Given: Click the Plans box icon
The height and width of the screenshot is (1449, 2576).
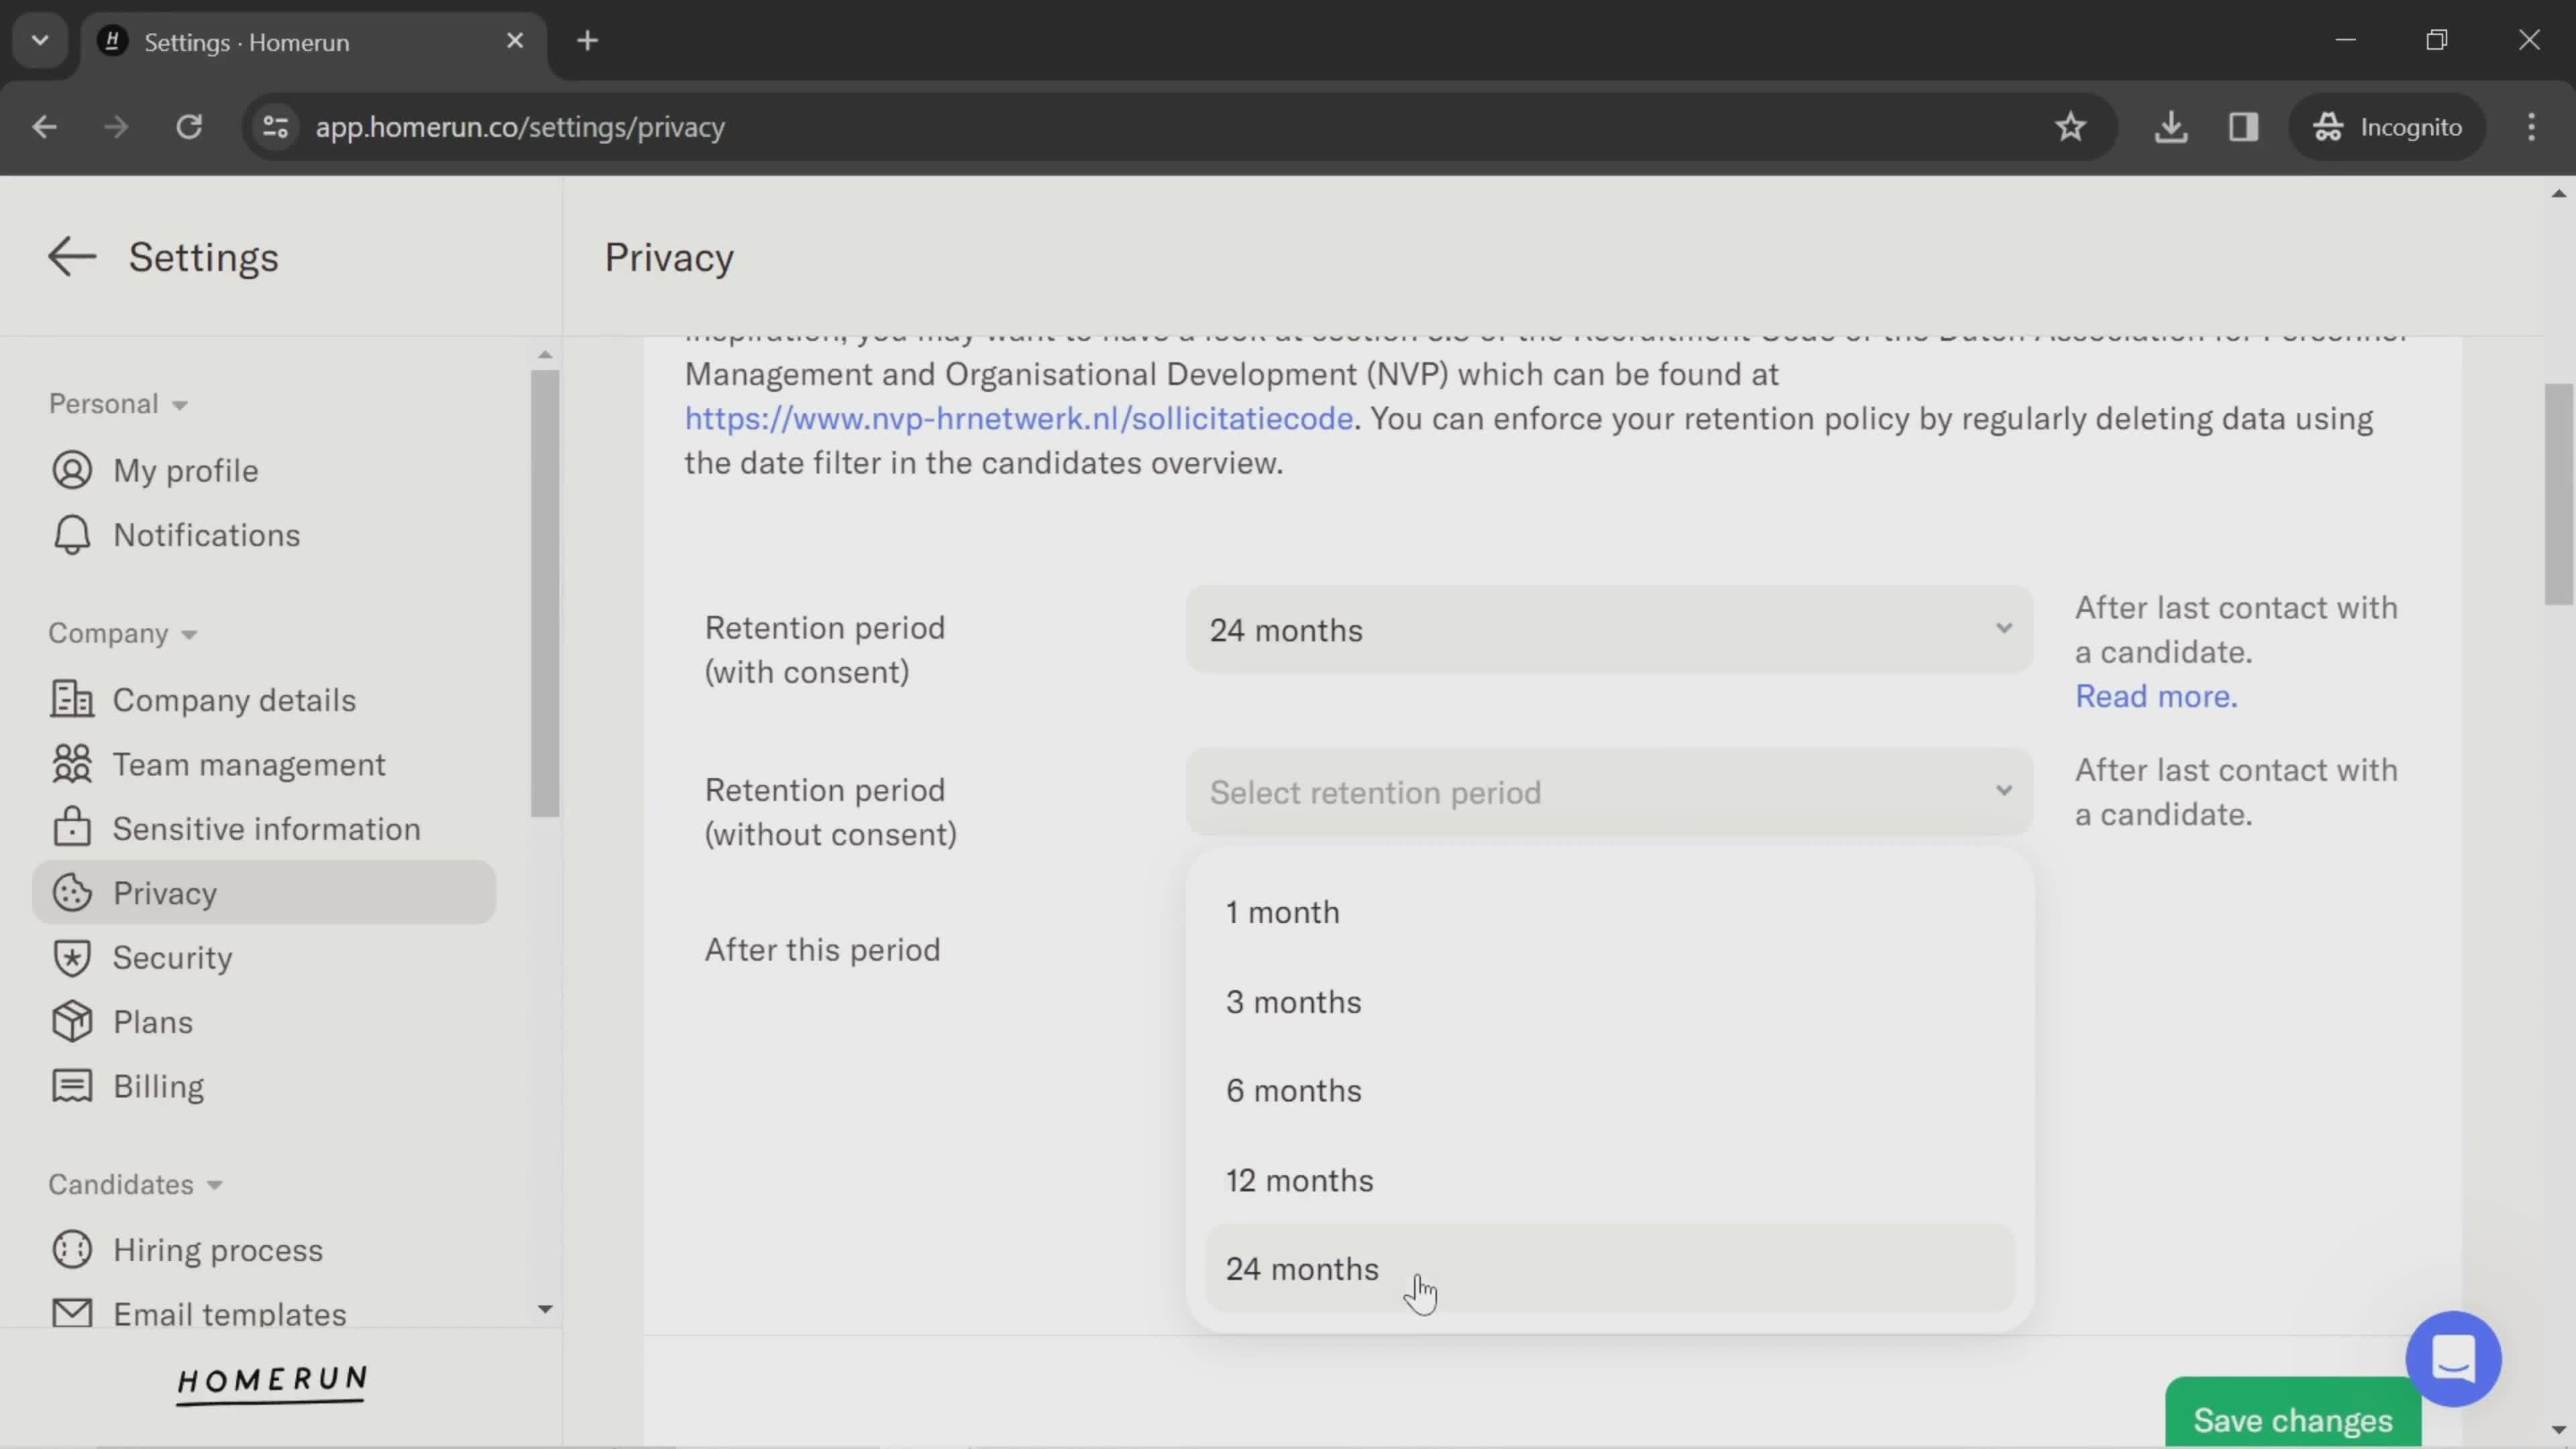Looking at the screenshot, I should (x=72, y=1021).
